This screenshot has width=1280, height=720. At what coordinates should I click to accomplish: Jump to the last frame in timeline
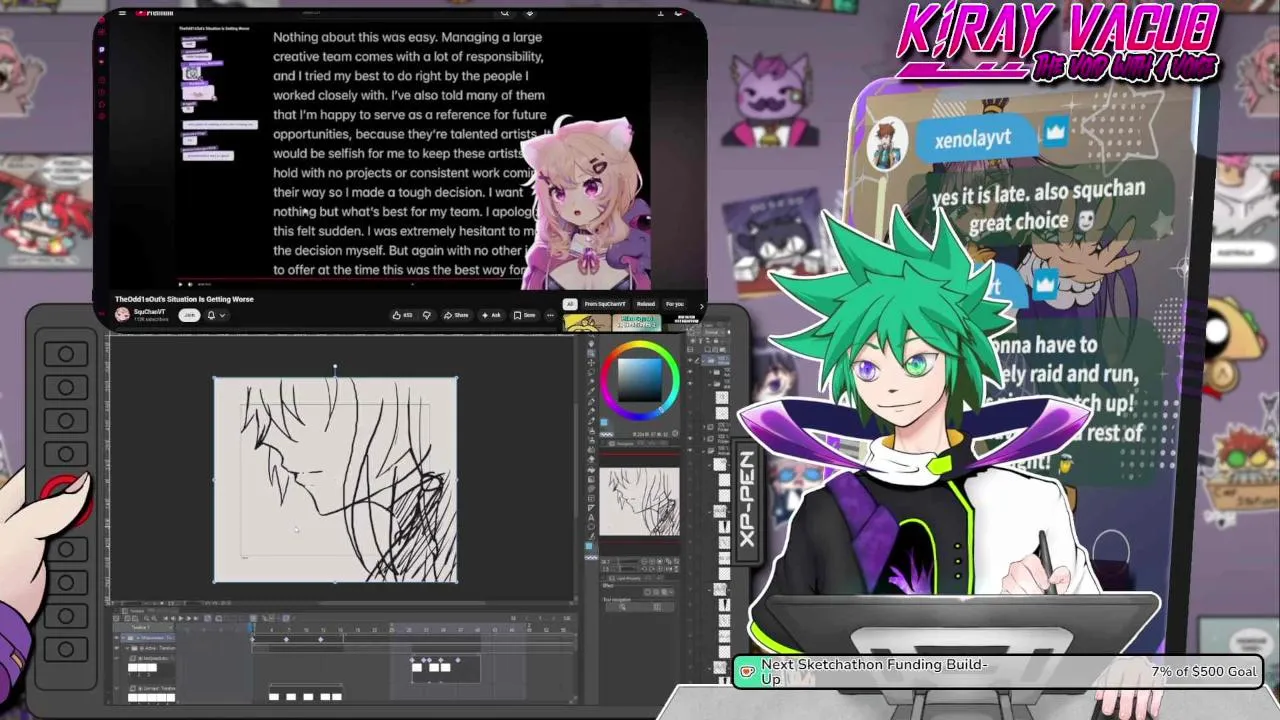(196, 618)
